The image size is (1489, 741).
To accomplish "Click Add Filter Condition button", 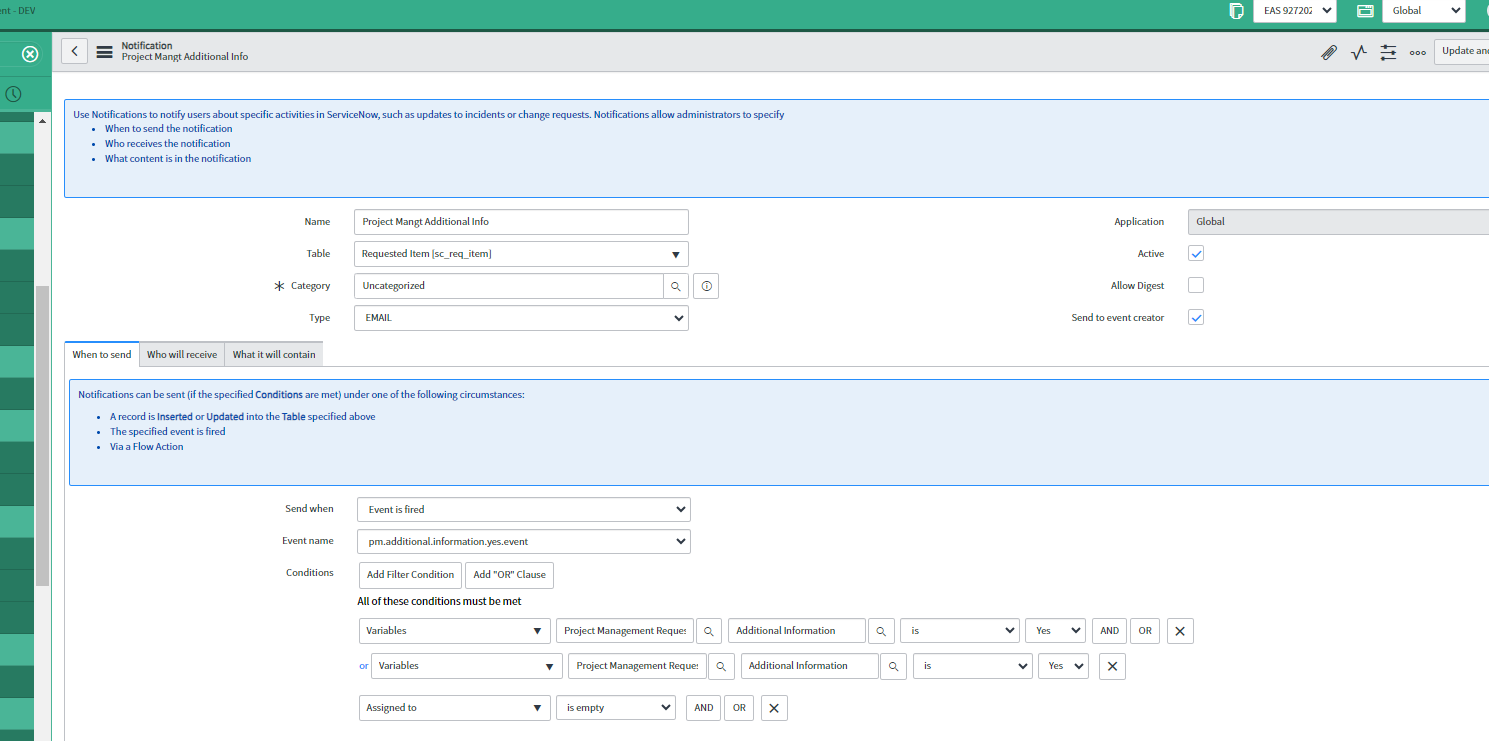I will (x=410, y=575).
